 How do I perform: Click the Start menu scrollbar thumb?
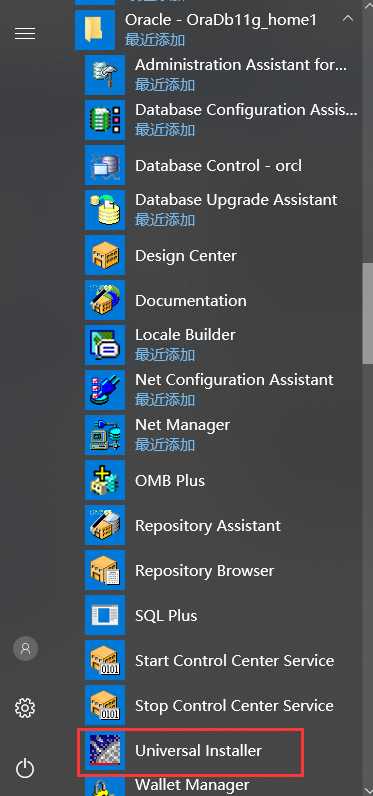(368, 313)
